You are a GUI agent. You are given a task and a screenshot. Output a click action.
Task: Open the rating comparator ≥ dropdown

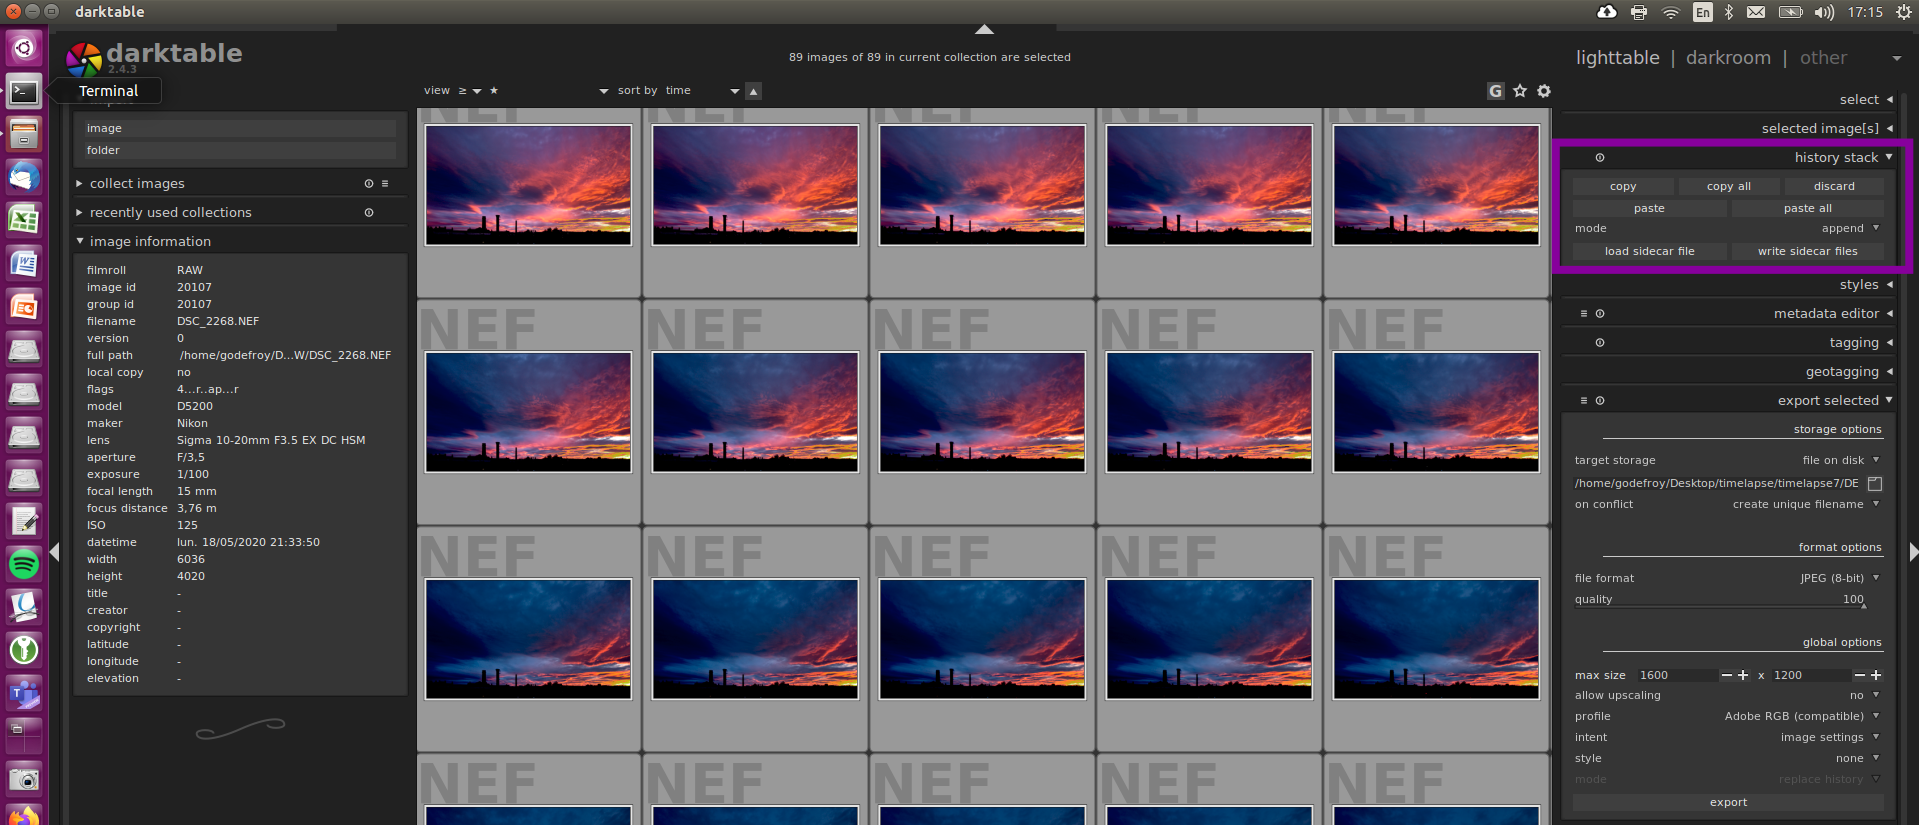469,91
